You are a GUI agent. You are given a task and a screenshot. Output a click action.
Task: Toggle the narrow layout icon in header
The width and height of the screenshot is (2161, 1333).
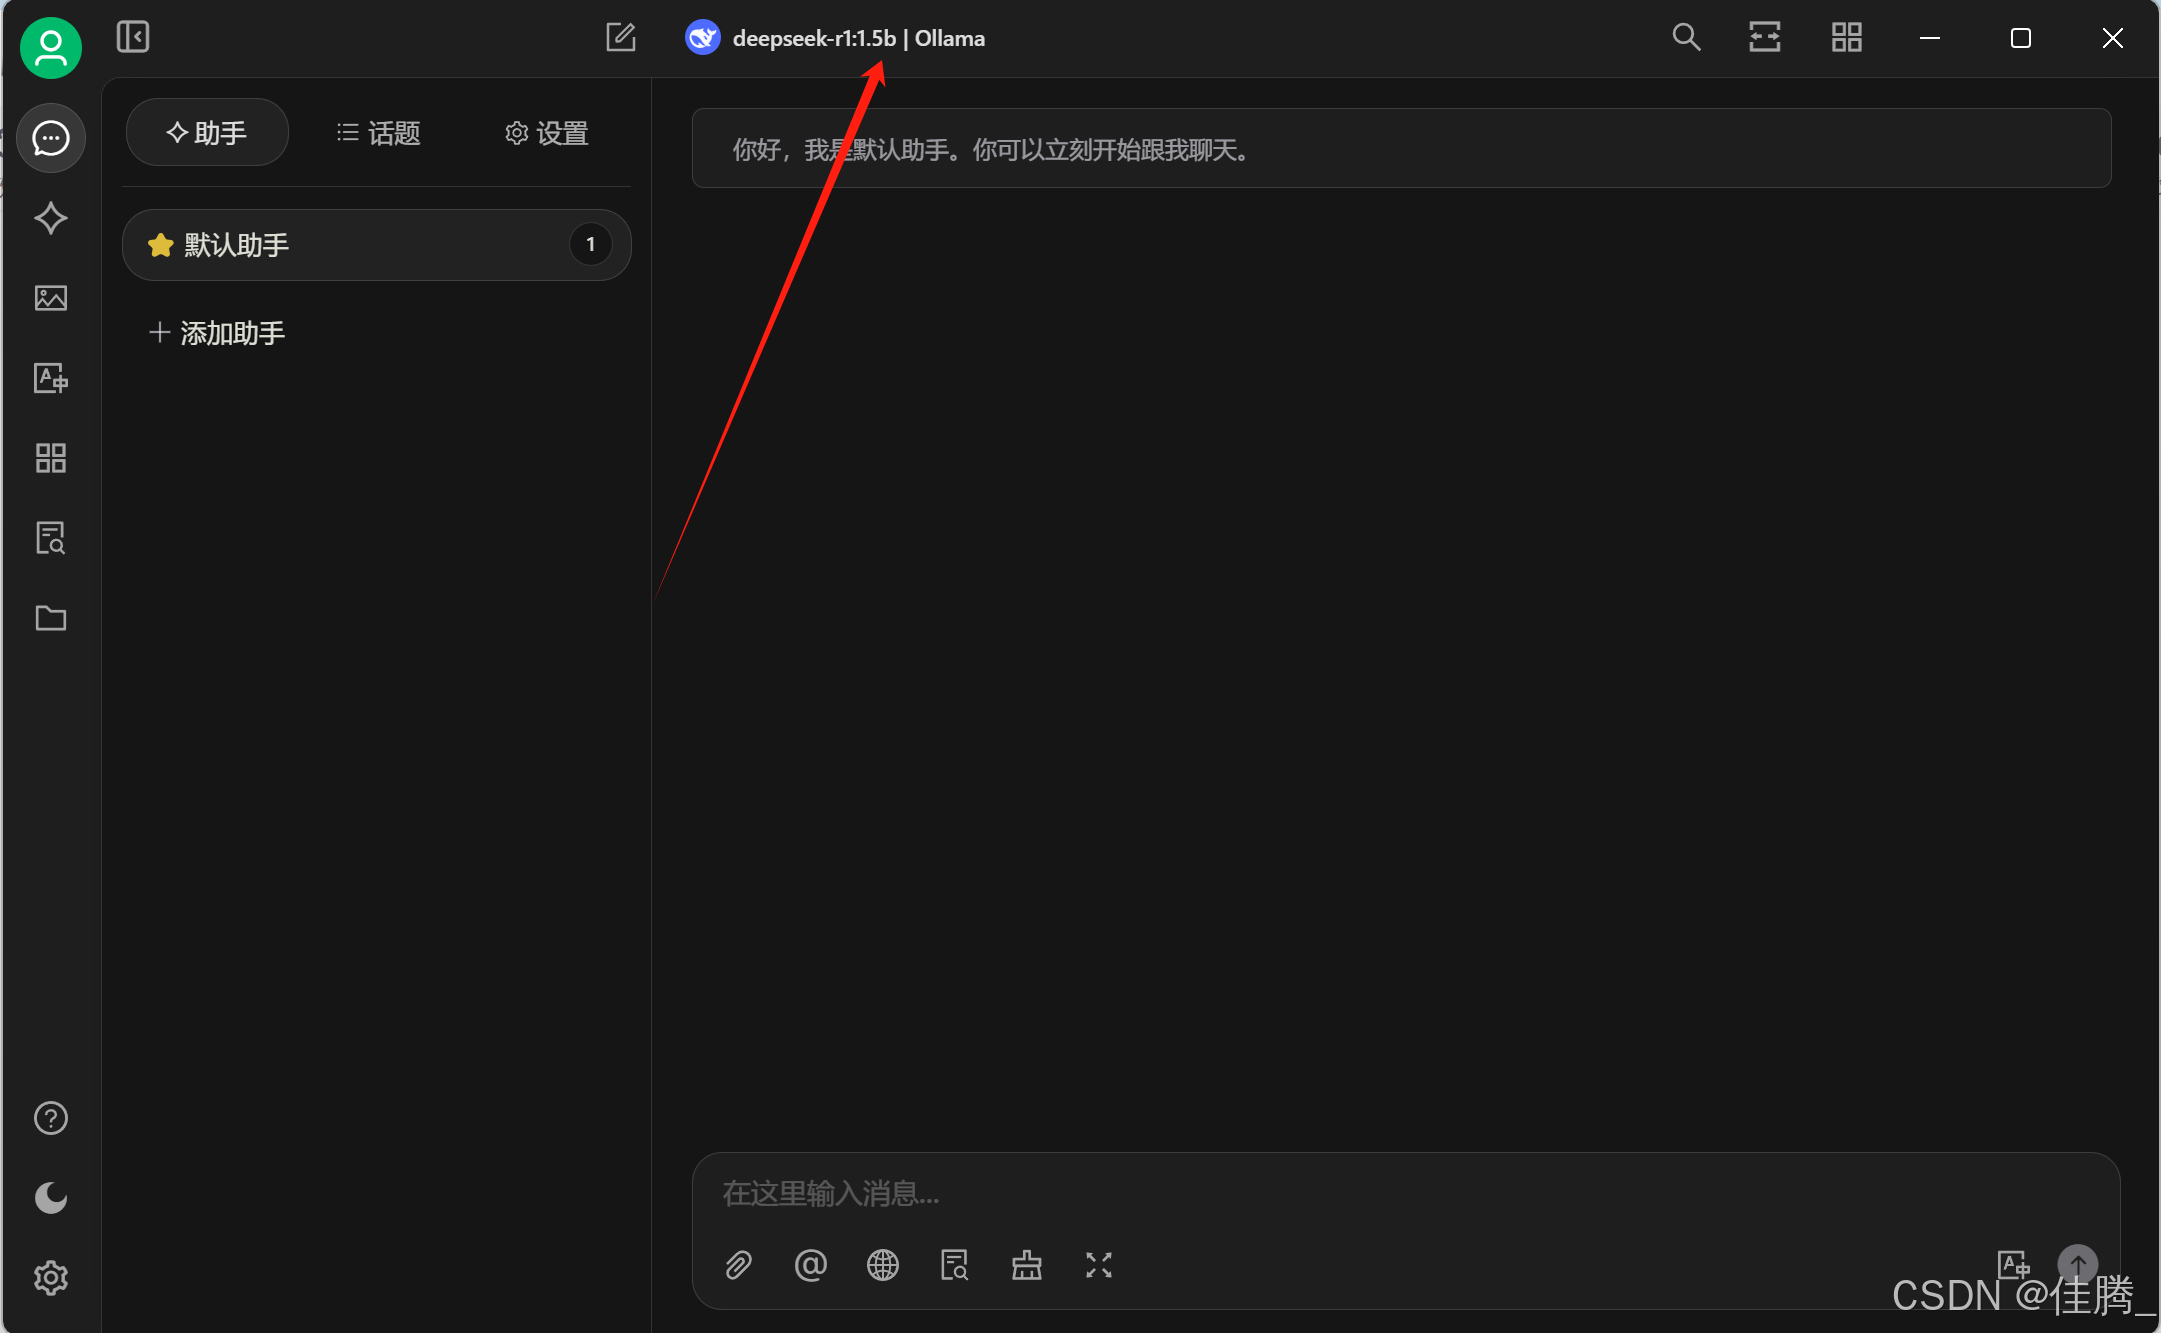(x=1764, y=38)
